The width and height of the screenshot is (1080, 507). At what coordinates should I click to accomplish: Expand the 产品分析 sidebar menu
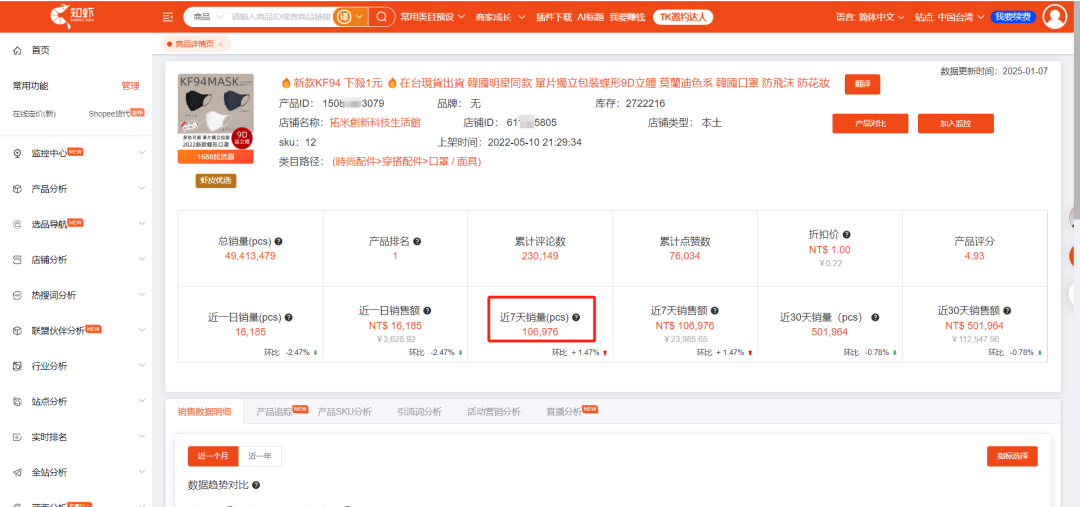[142, 189]
